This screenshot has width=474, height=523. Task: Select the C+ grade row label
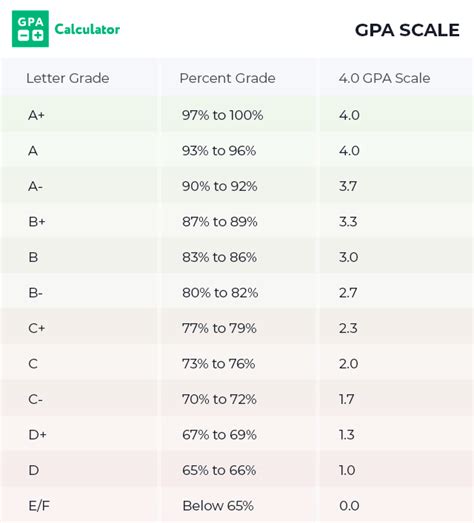click(x=37, y=329)
